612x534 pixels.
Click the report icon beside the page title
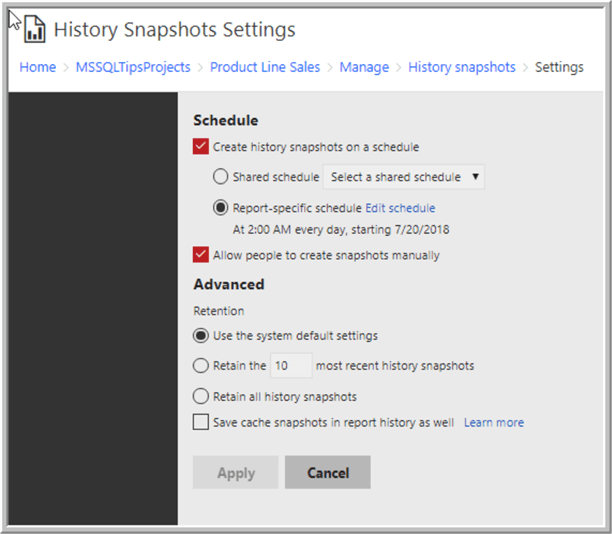(35, 29)
